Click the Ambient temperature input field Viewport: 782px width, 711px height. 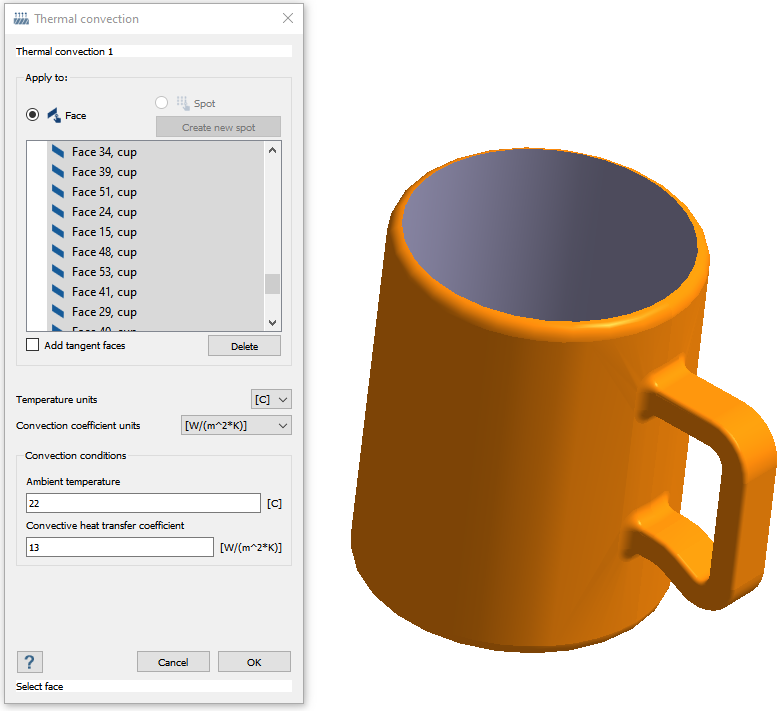tap(143, 503)
